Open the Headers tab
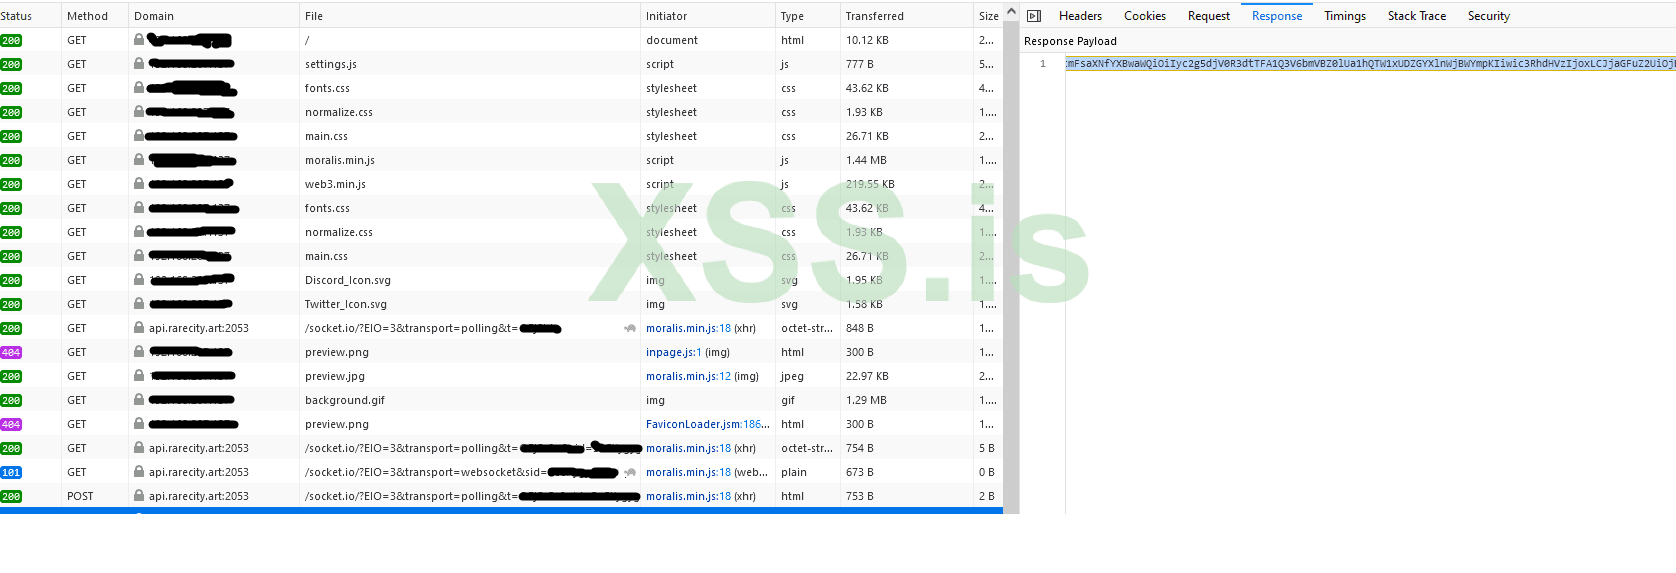 pos(1080,16)
